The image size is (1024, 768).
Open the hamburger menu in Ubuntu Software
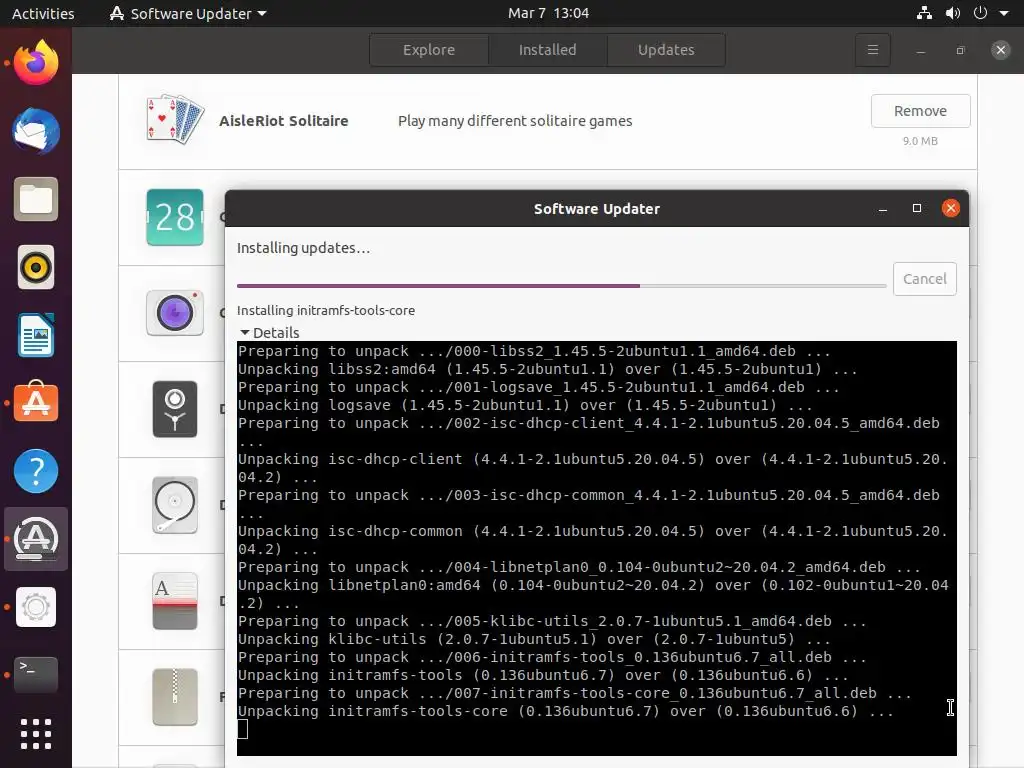tap(872, 50)
